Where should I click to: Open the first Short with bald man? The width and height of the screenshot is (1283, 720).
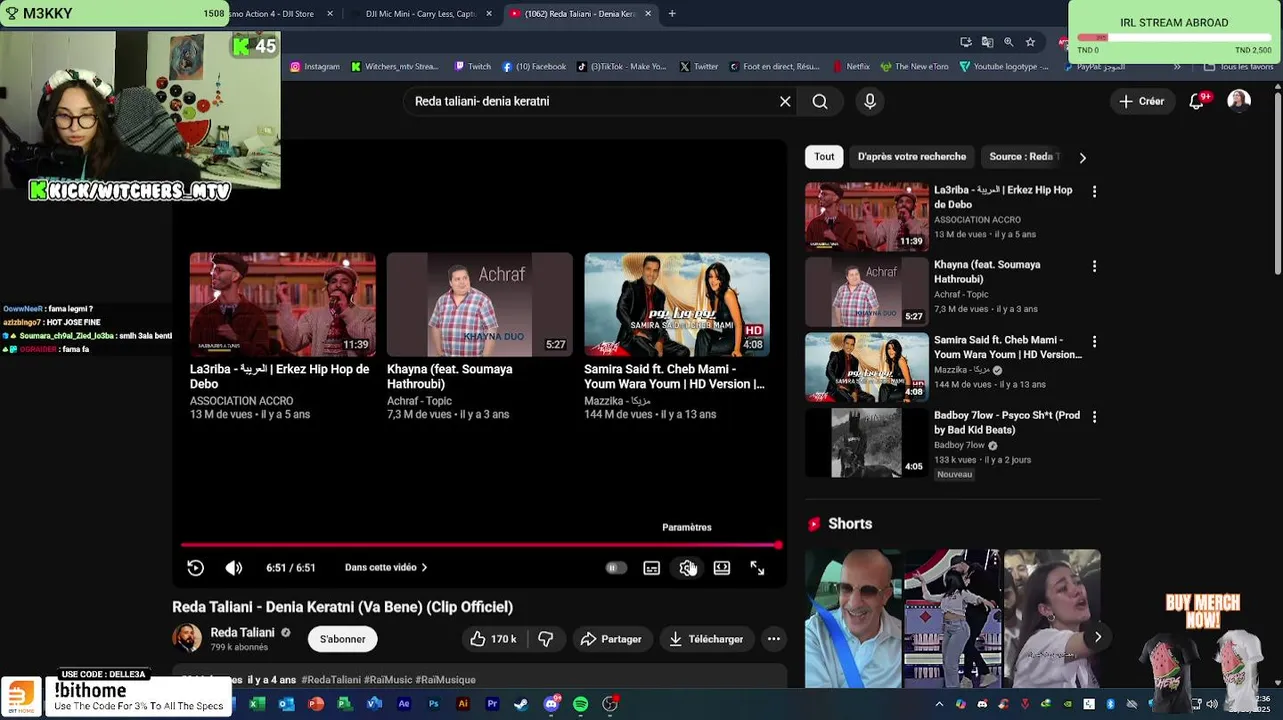pos(853,618)
